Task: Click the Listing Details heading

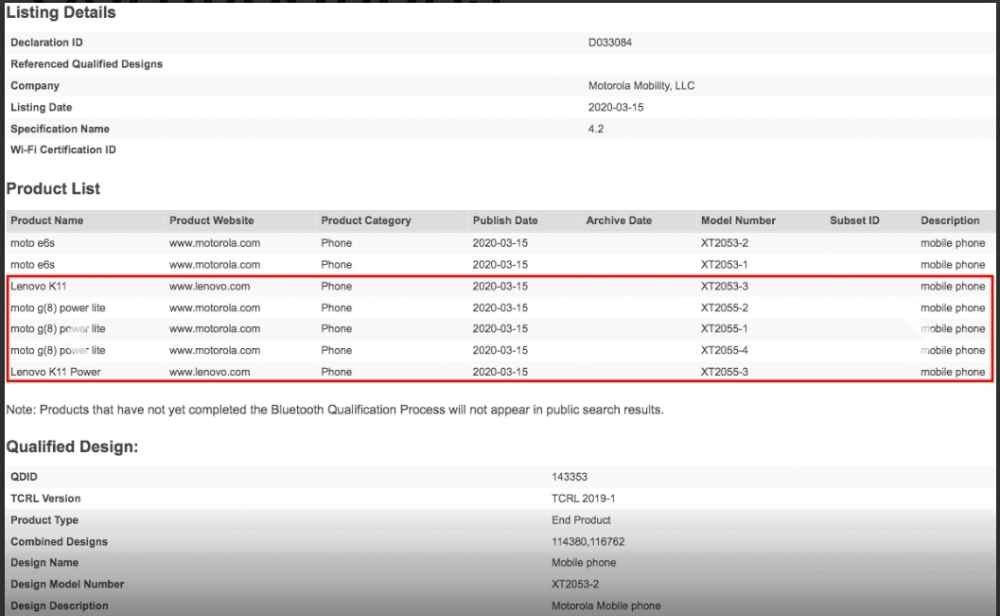Action: pyautogui.click(x=61, y=12)
